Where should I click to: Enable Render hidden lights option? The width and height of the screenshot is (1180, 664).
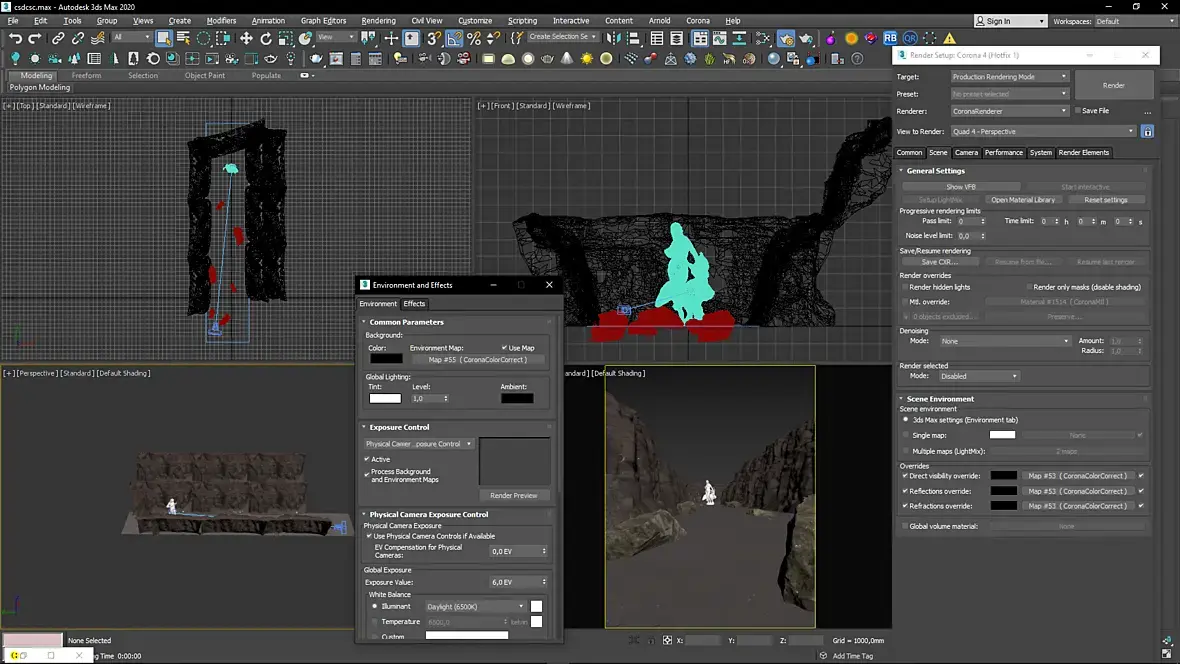click(905, 287)
